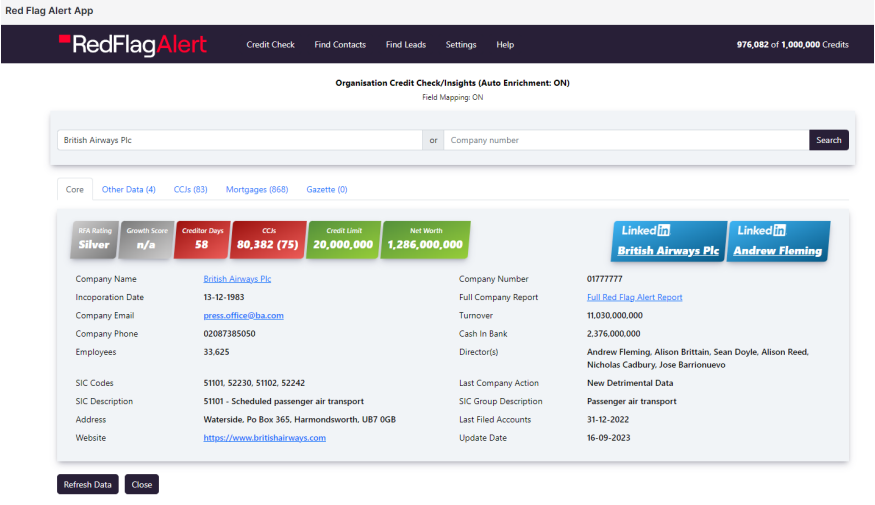Switch to the Core tab
Viewport: 875px width, 505px height.
[x=75, y=190]
